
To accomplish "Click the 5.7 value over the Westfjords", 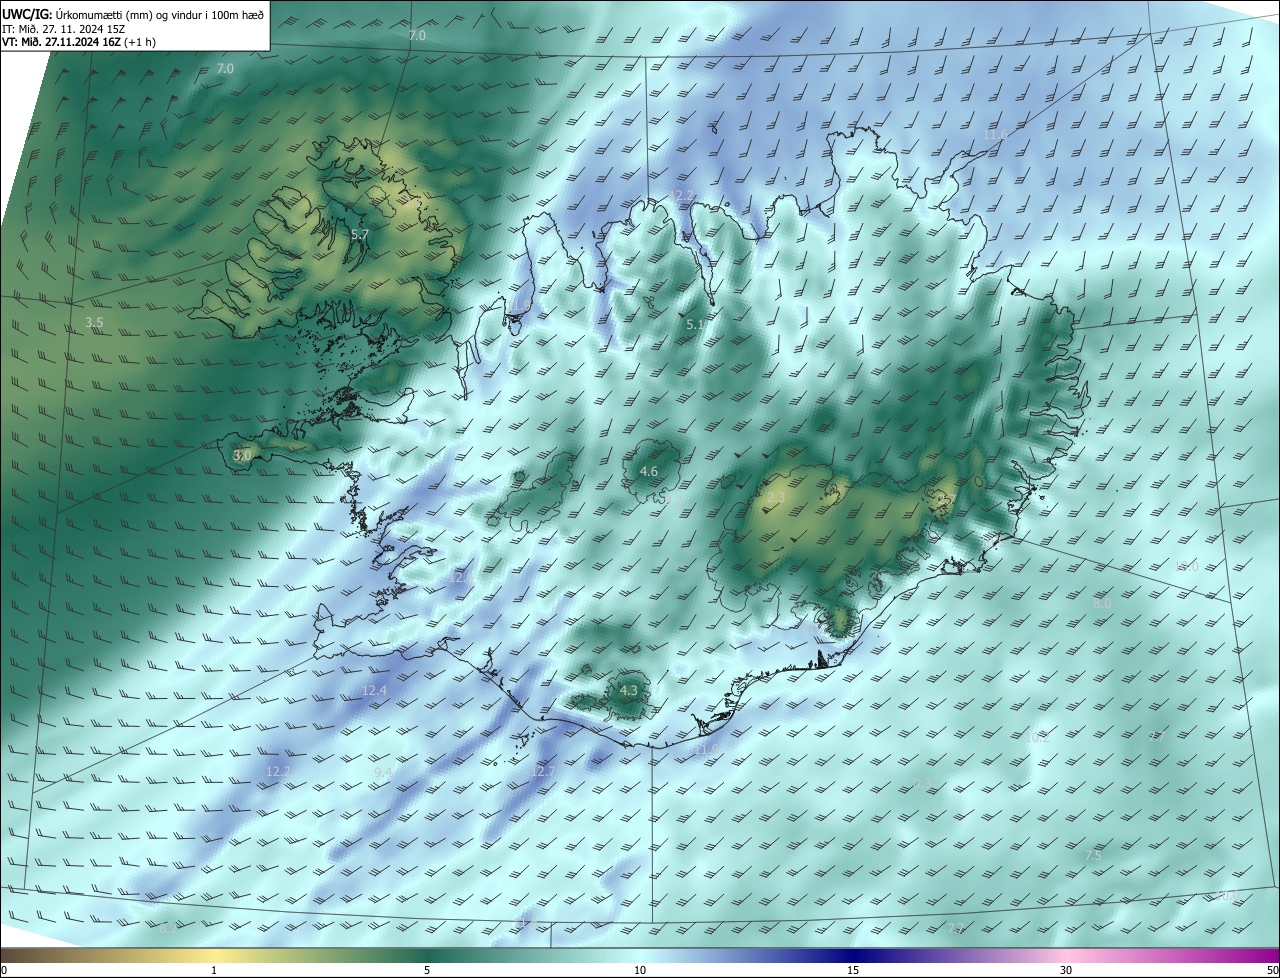I will (360, 234).
